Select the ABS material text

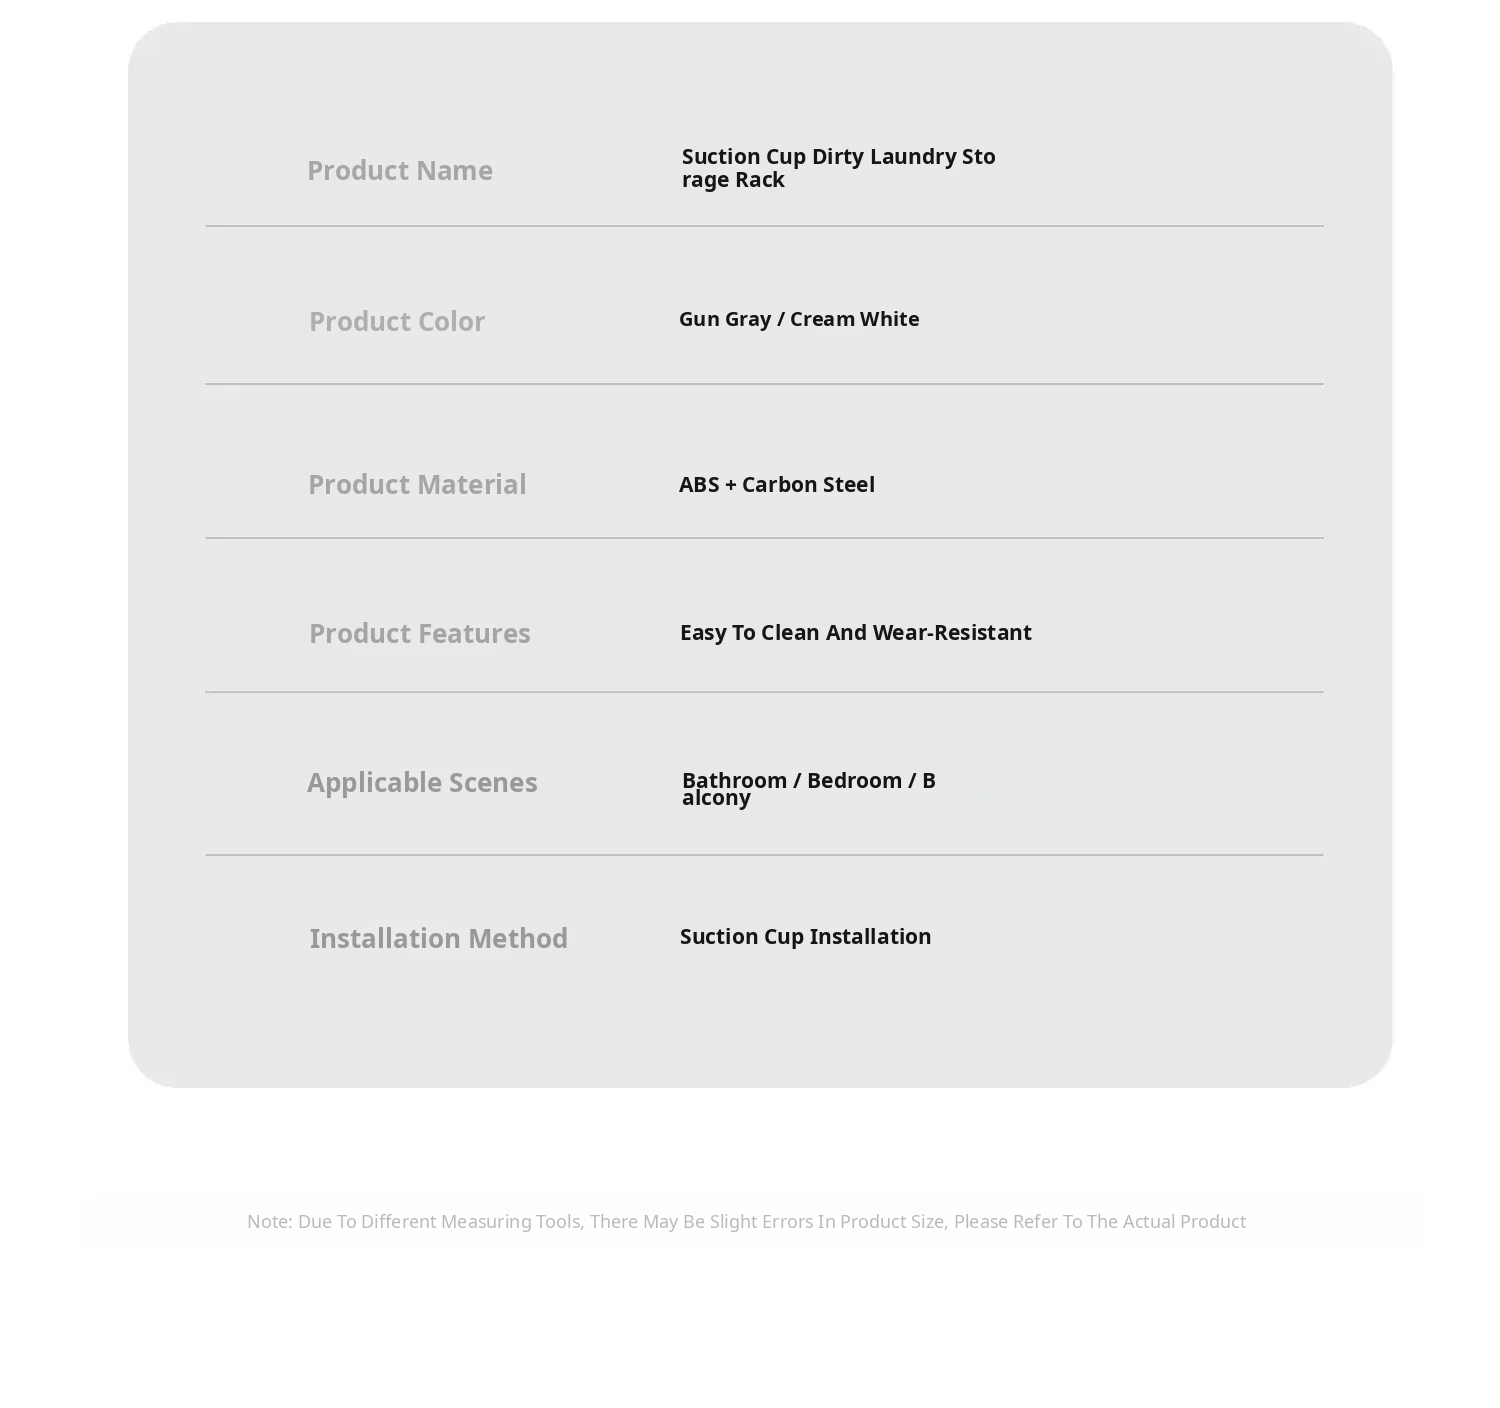[x=699, y=485]
